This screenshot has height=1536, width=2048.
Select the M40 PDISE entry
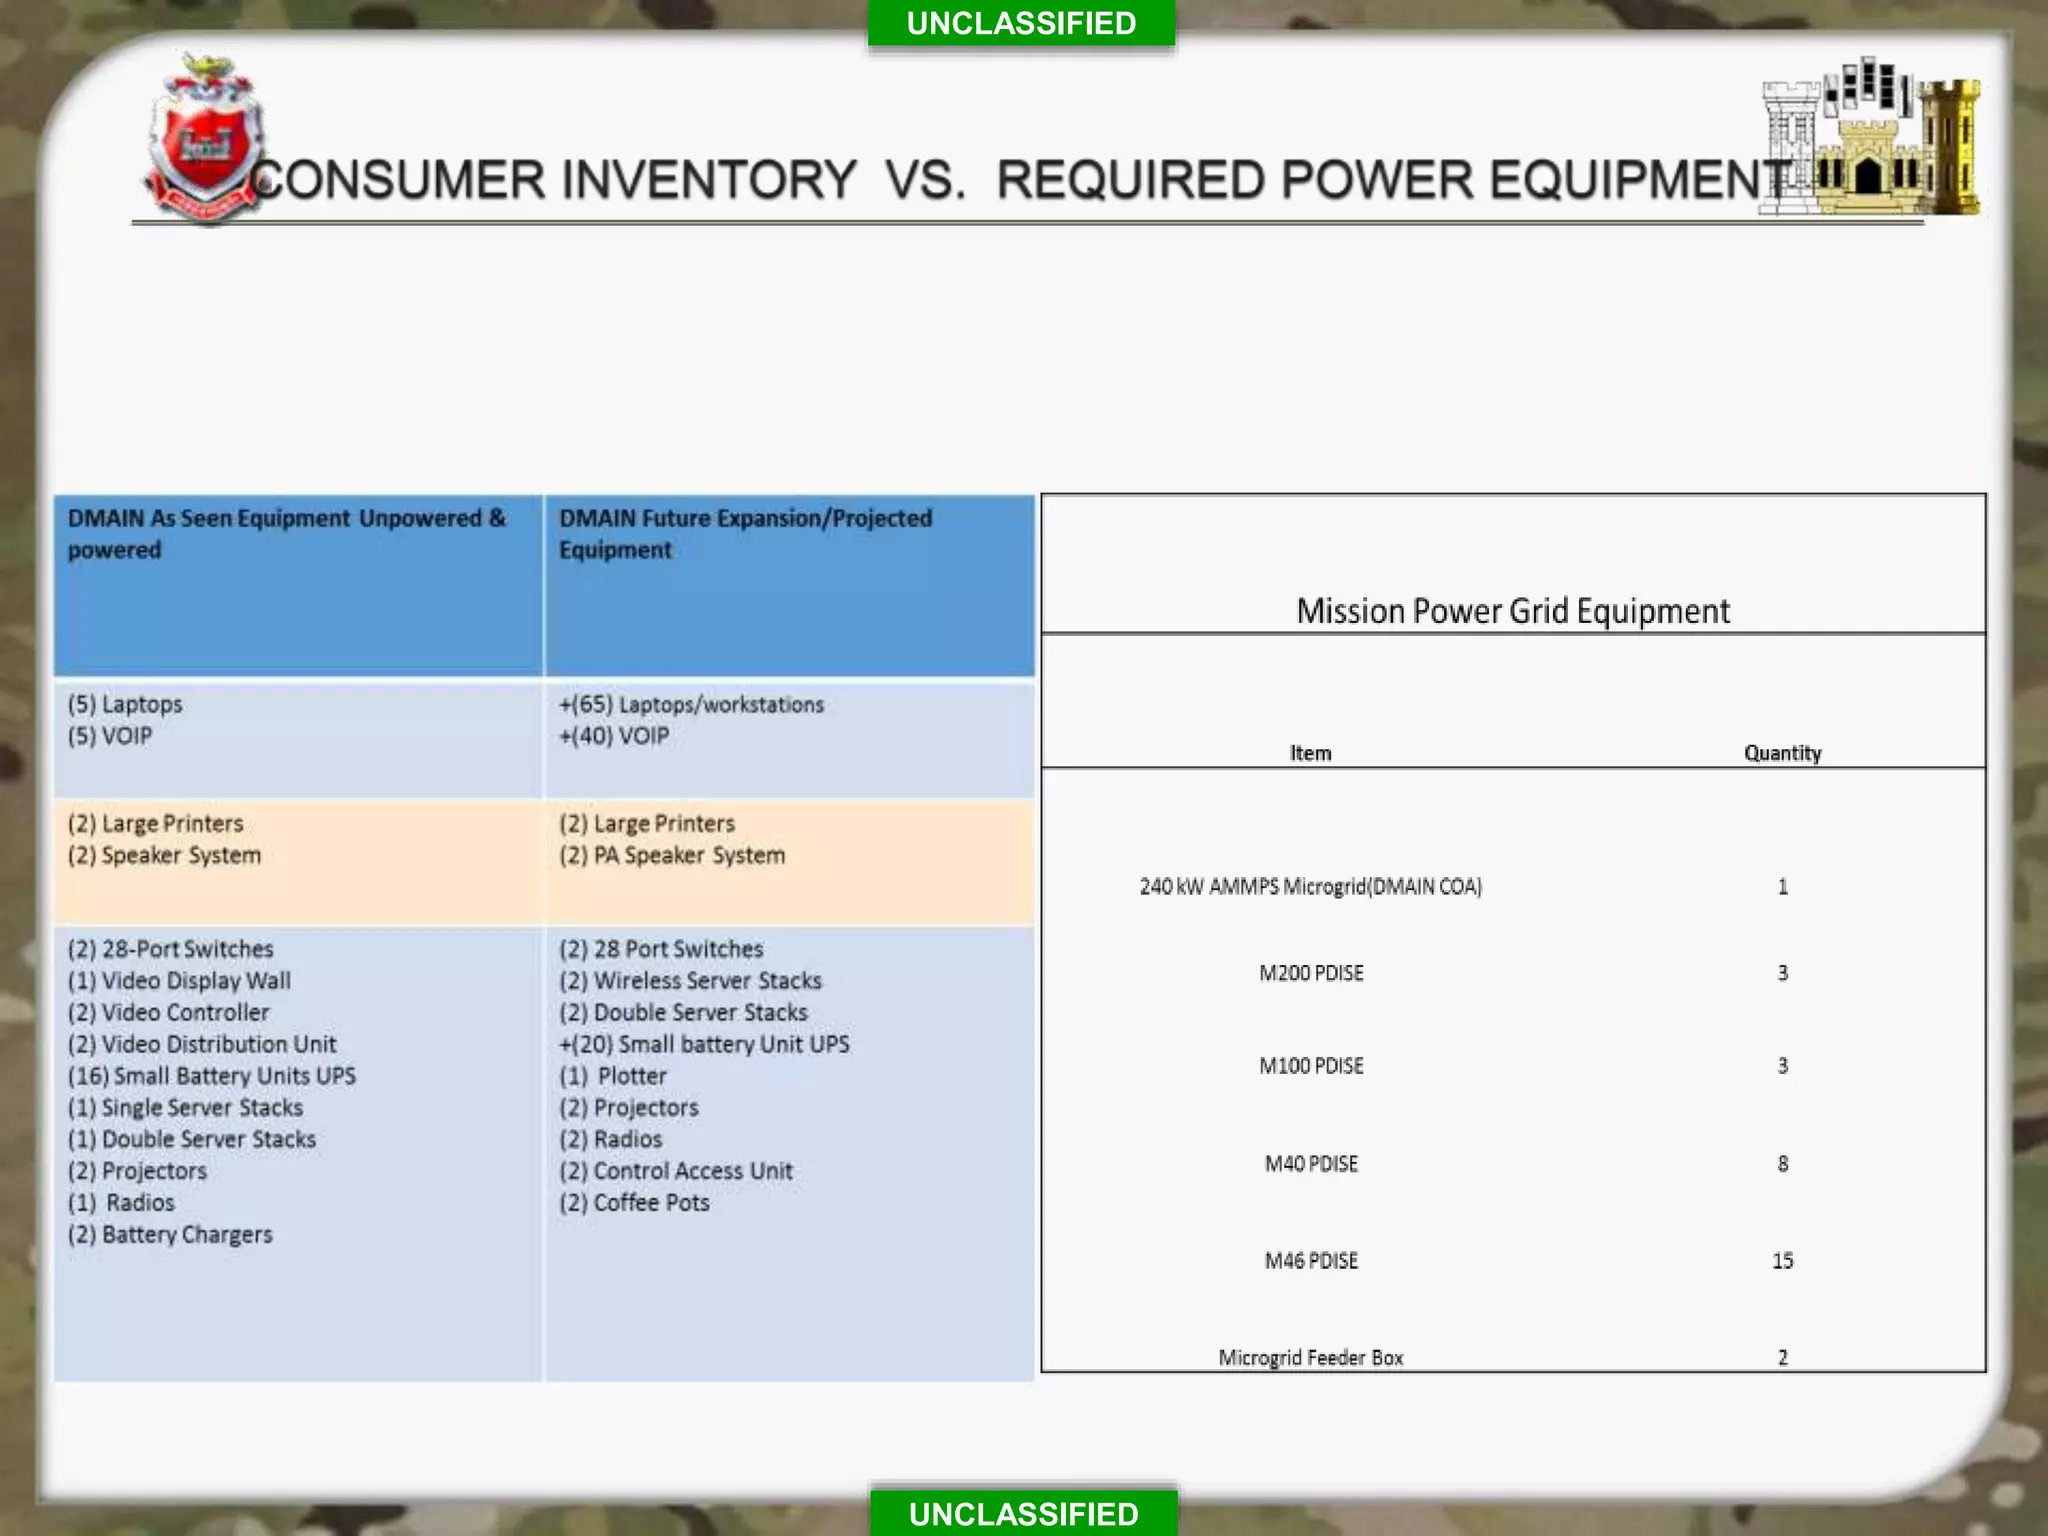1311,1164
